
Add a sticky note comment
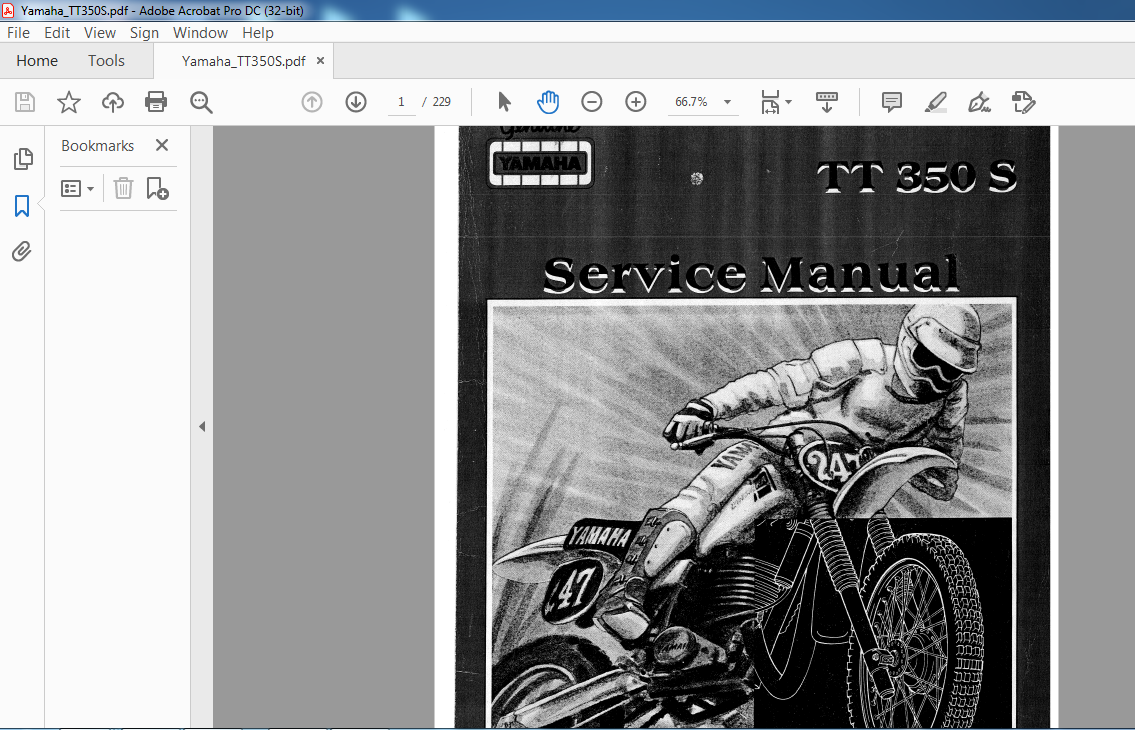892,102
